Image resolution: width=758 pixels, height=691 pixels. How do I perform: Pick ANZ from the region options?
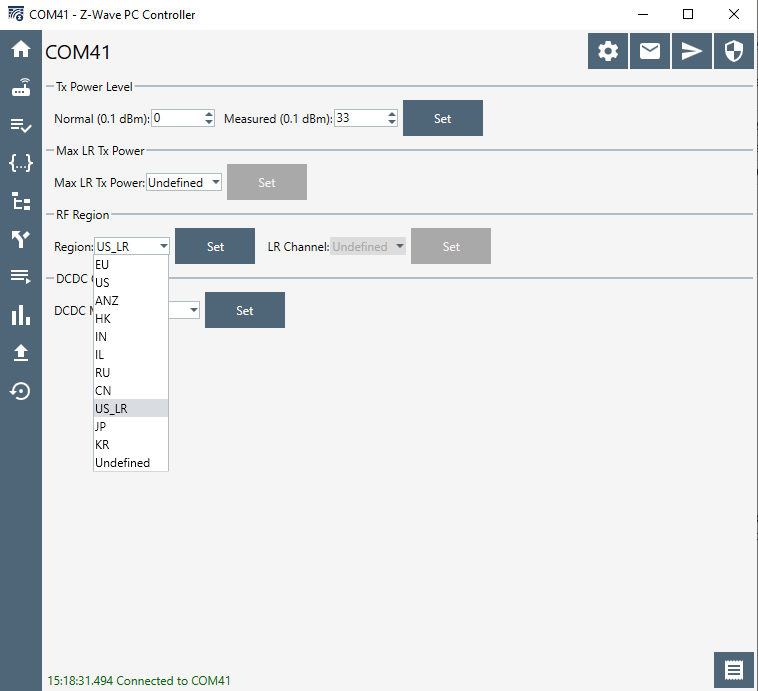pyautogui.click(x=130, y=301)
